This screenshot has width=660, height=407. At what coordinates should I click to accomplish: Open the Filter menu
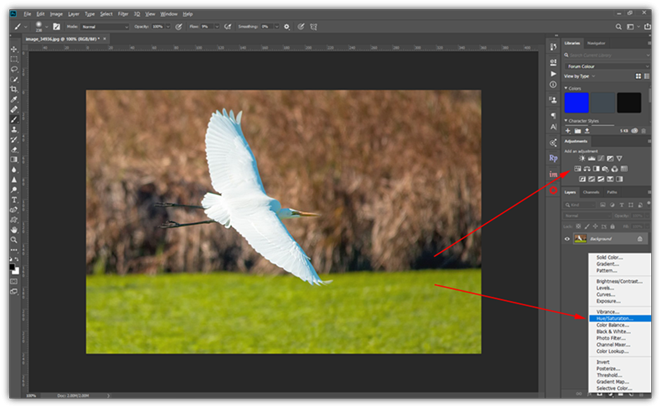pos(123,14)
